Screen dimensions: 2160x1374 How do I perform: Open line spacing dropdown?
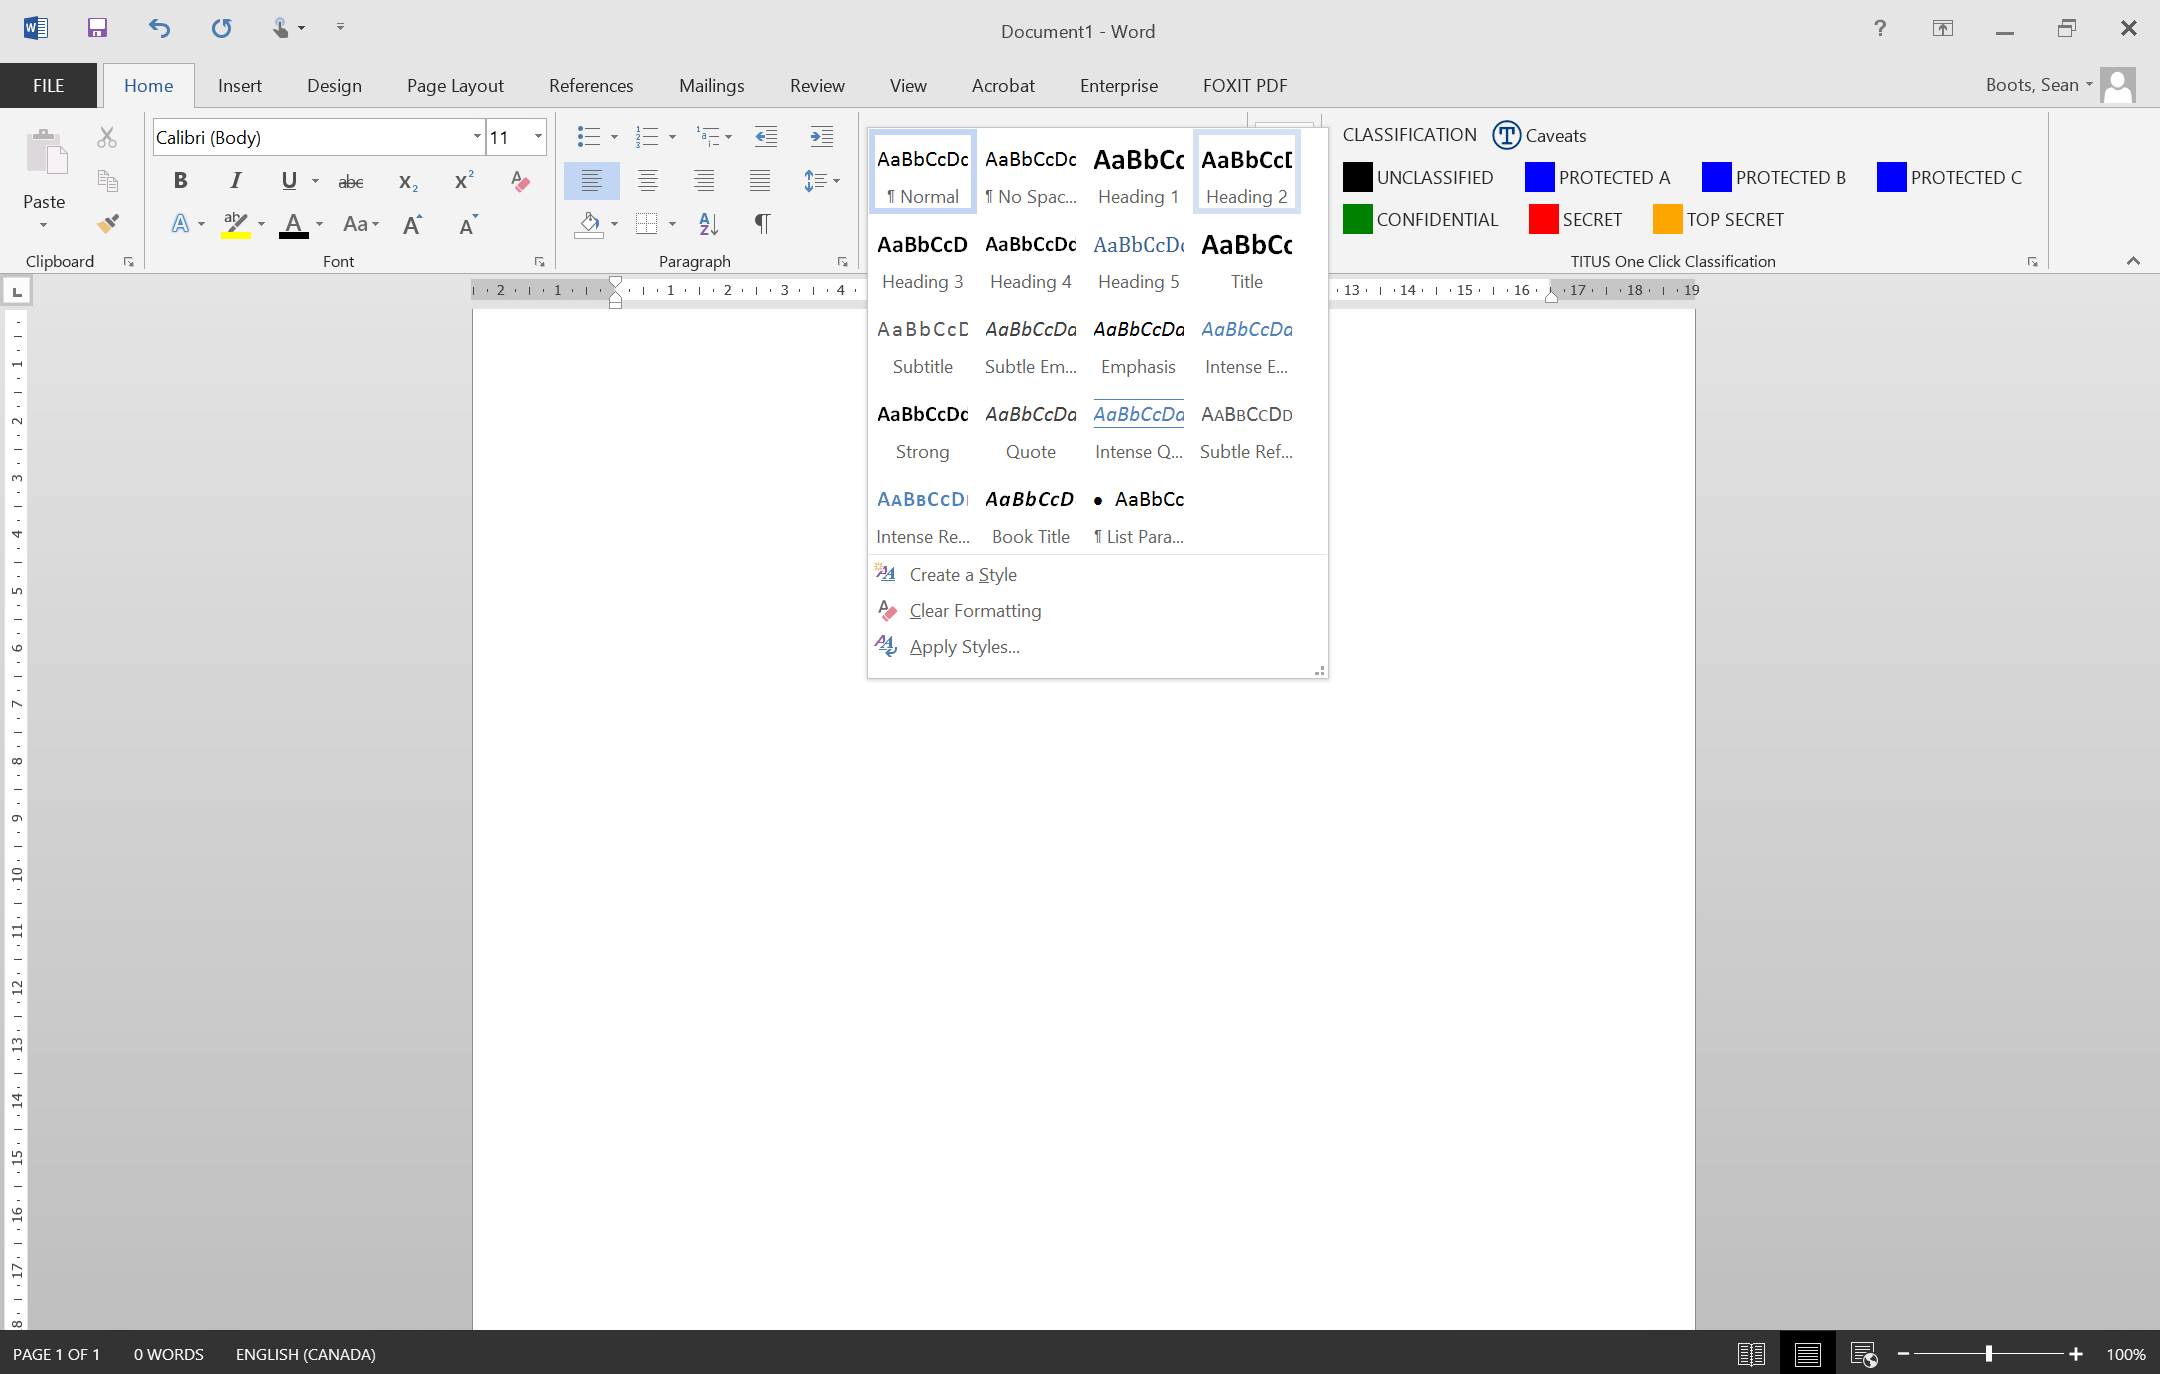822,181
